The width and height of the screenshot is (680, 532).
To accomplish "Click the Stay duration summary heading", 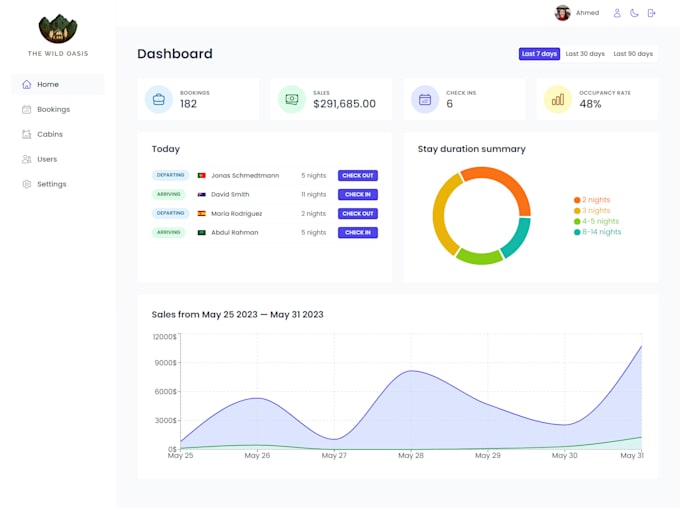I will pyautogui.click(x=471, y=149).
